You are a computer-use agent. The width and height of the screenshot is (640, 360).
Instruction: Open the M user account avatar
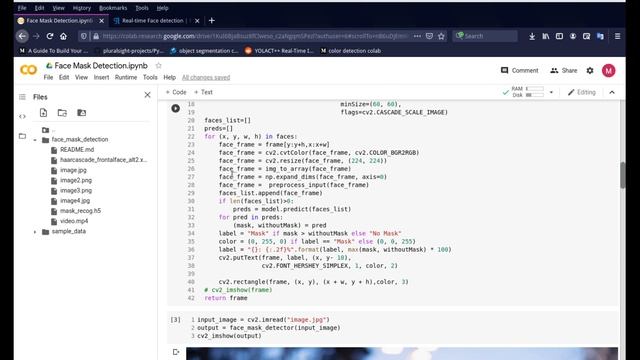point(608,71)
